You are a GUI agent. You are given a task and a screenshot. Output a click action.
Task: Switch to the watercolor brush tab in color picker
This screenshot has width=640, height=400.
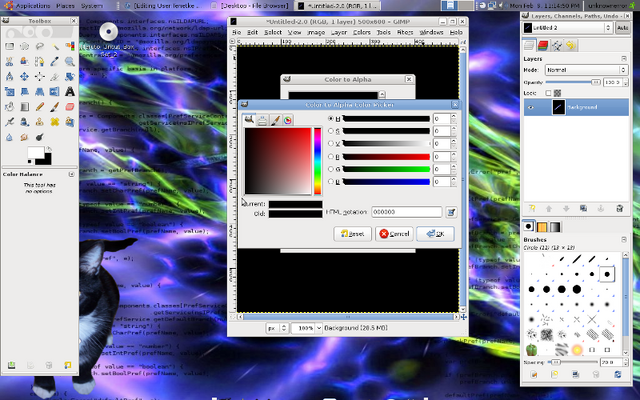pyautogui.click(x=275, y=120)
